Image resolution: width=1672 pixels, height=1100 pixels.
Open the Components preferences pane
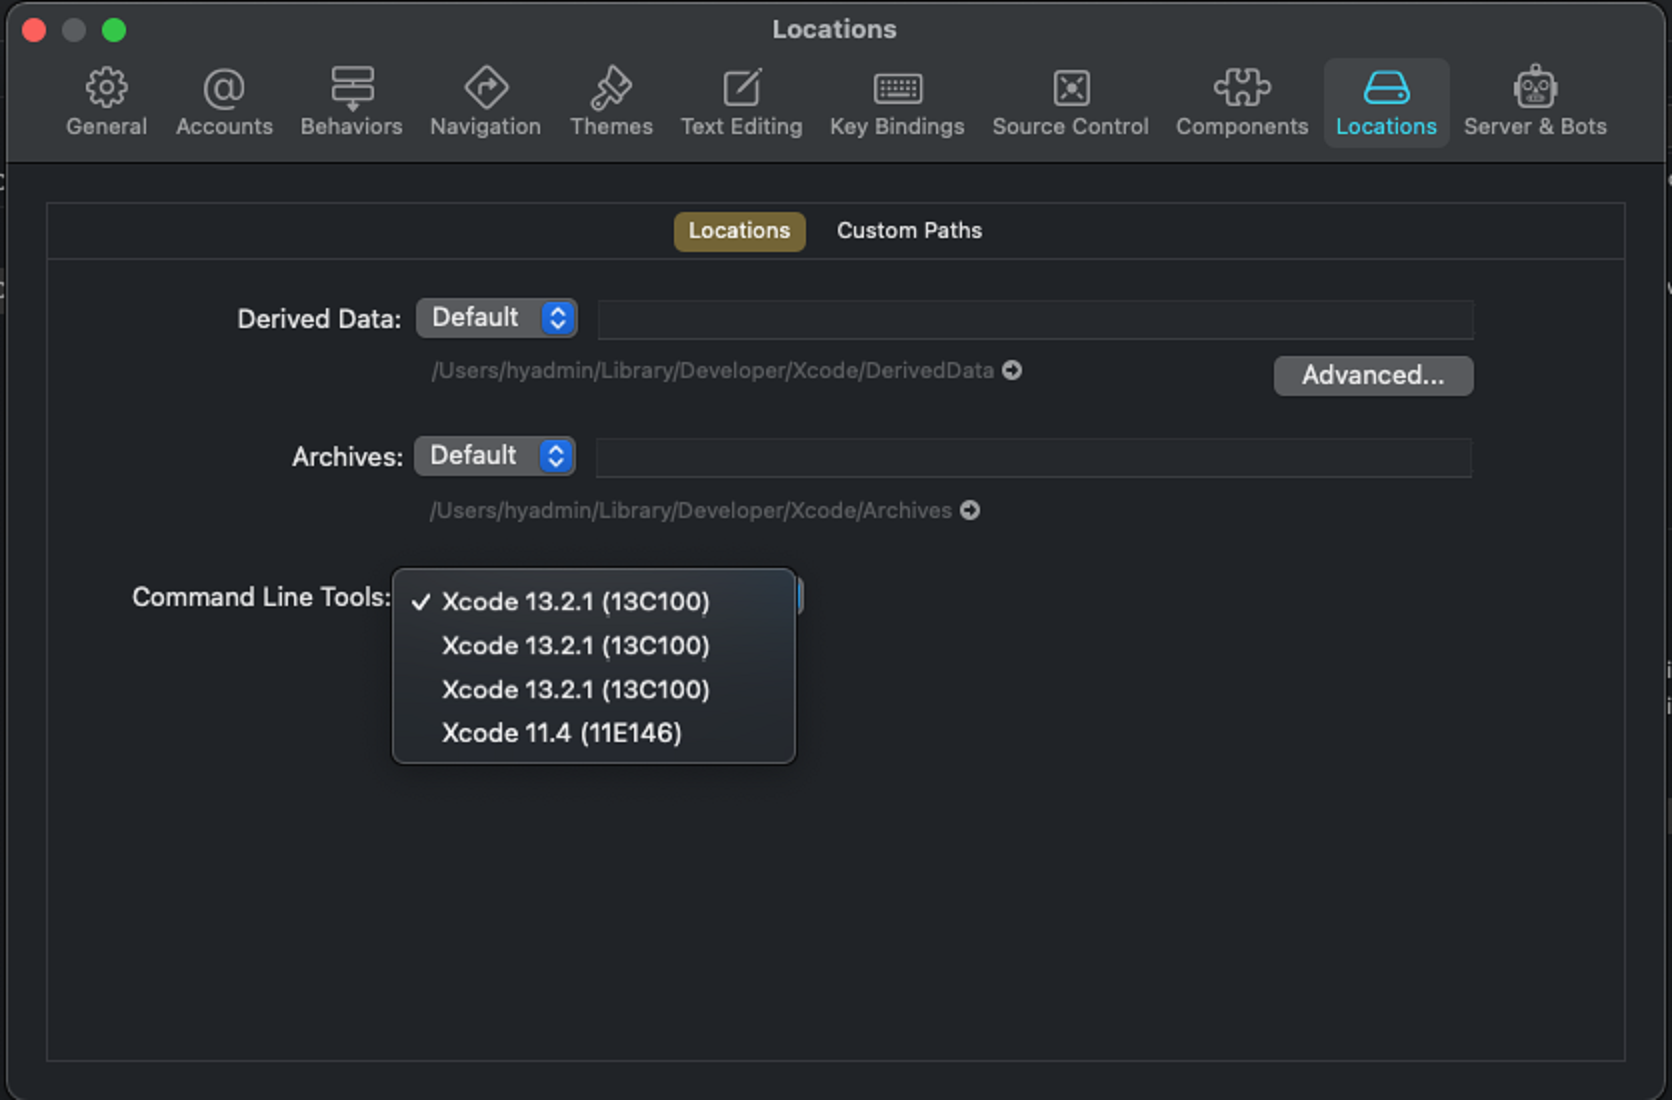(1242, 103)
